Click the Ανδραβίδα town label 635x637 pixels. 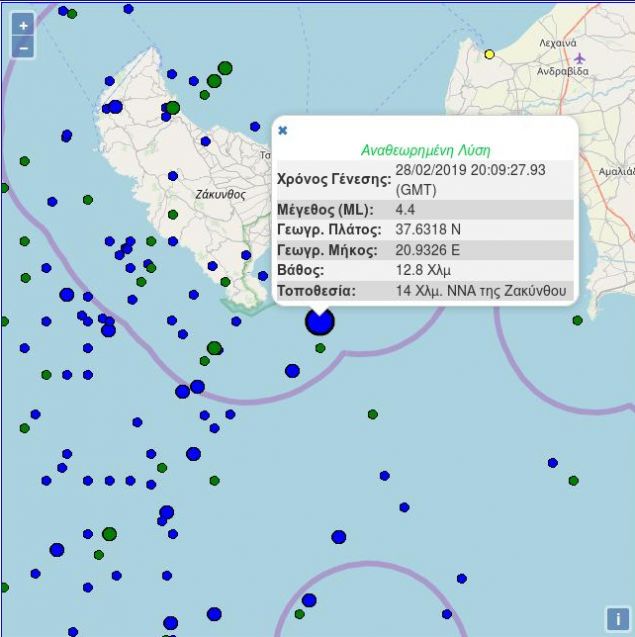[562, 71]
